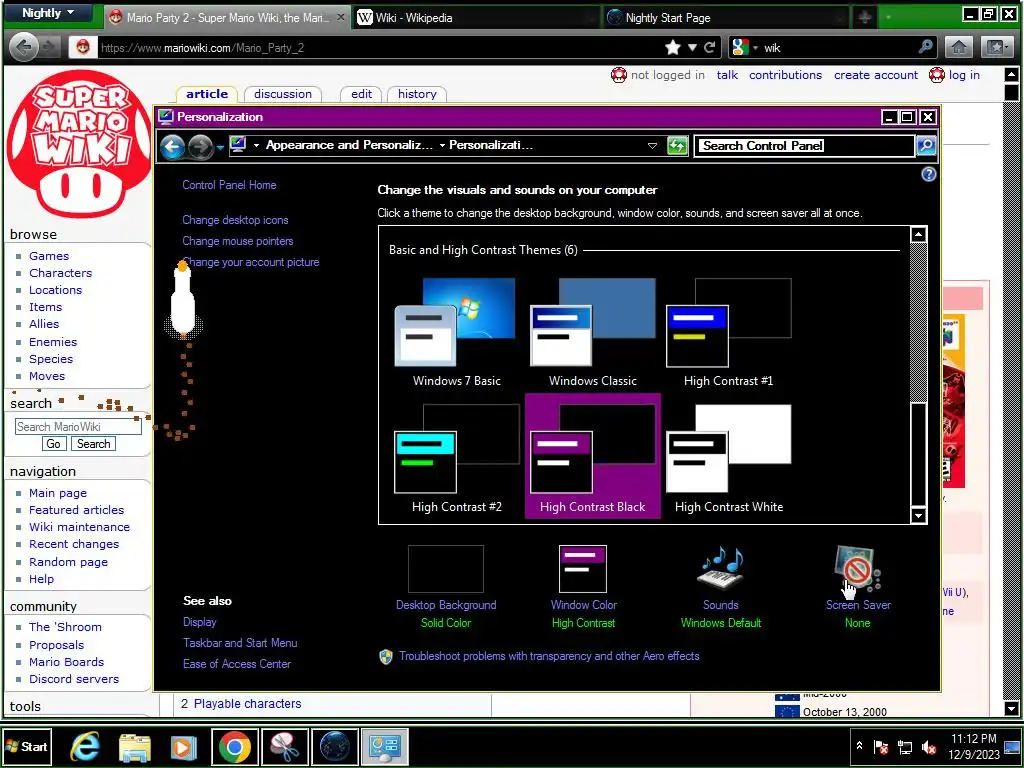Open Internet Explorer from the taskbar
Screen dimensions: 1024x768
[85, 747]
